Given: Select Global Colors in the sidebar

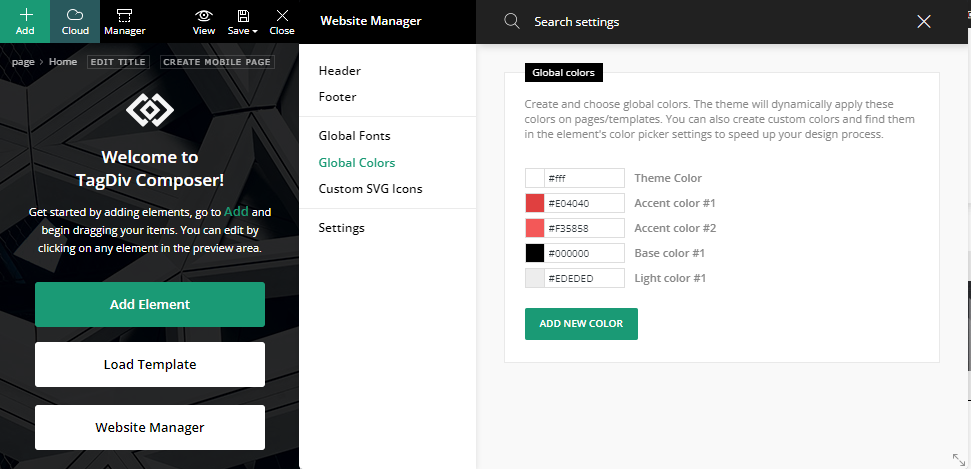Looking at the screenshot, I should point(357,163).
